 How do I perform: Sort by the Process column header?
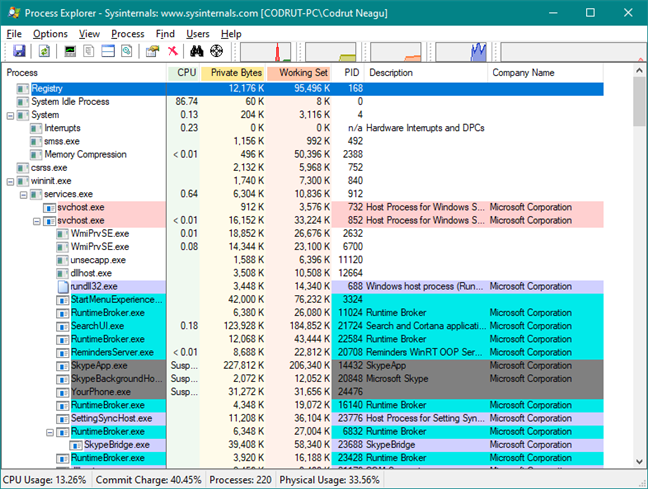click(x=84, y=73)
